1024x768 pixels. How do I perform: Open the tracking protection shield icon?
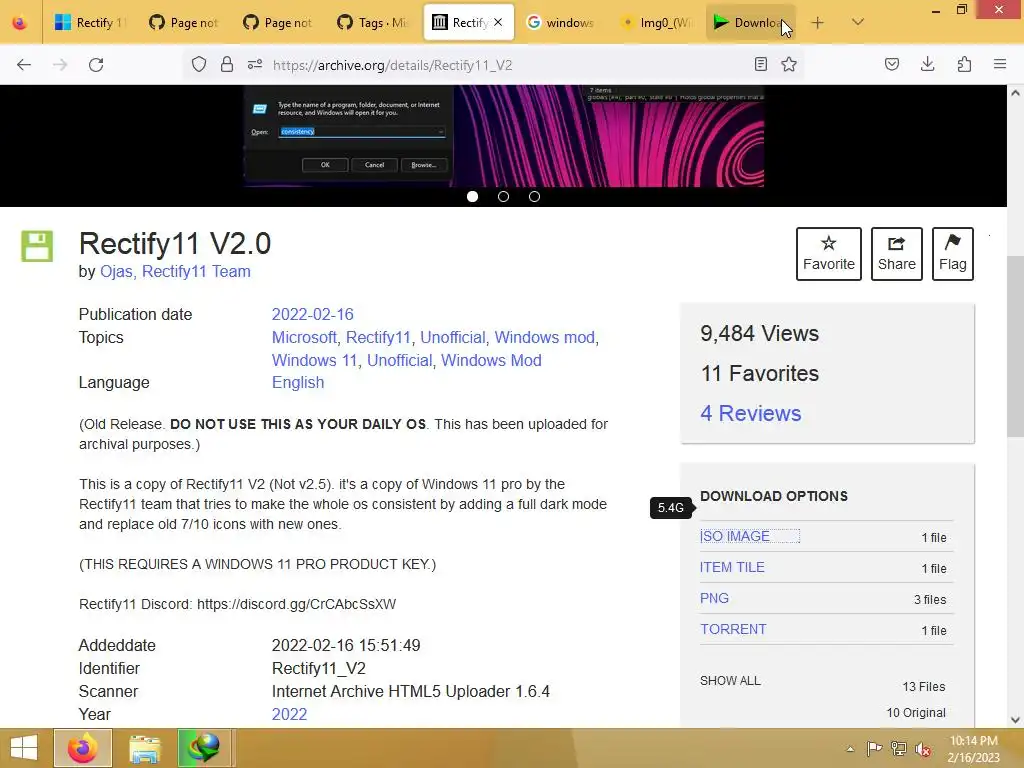coord(199,65)
